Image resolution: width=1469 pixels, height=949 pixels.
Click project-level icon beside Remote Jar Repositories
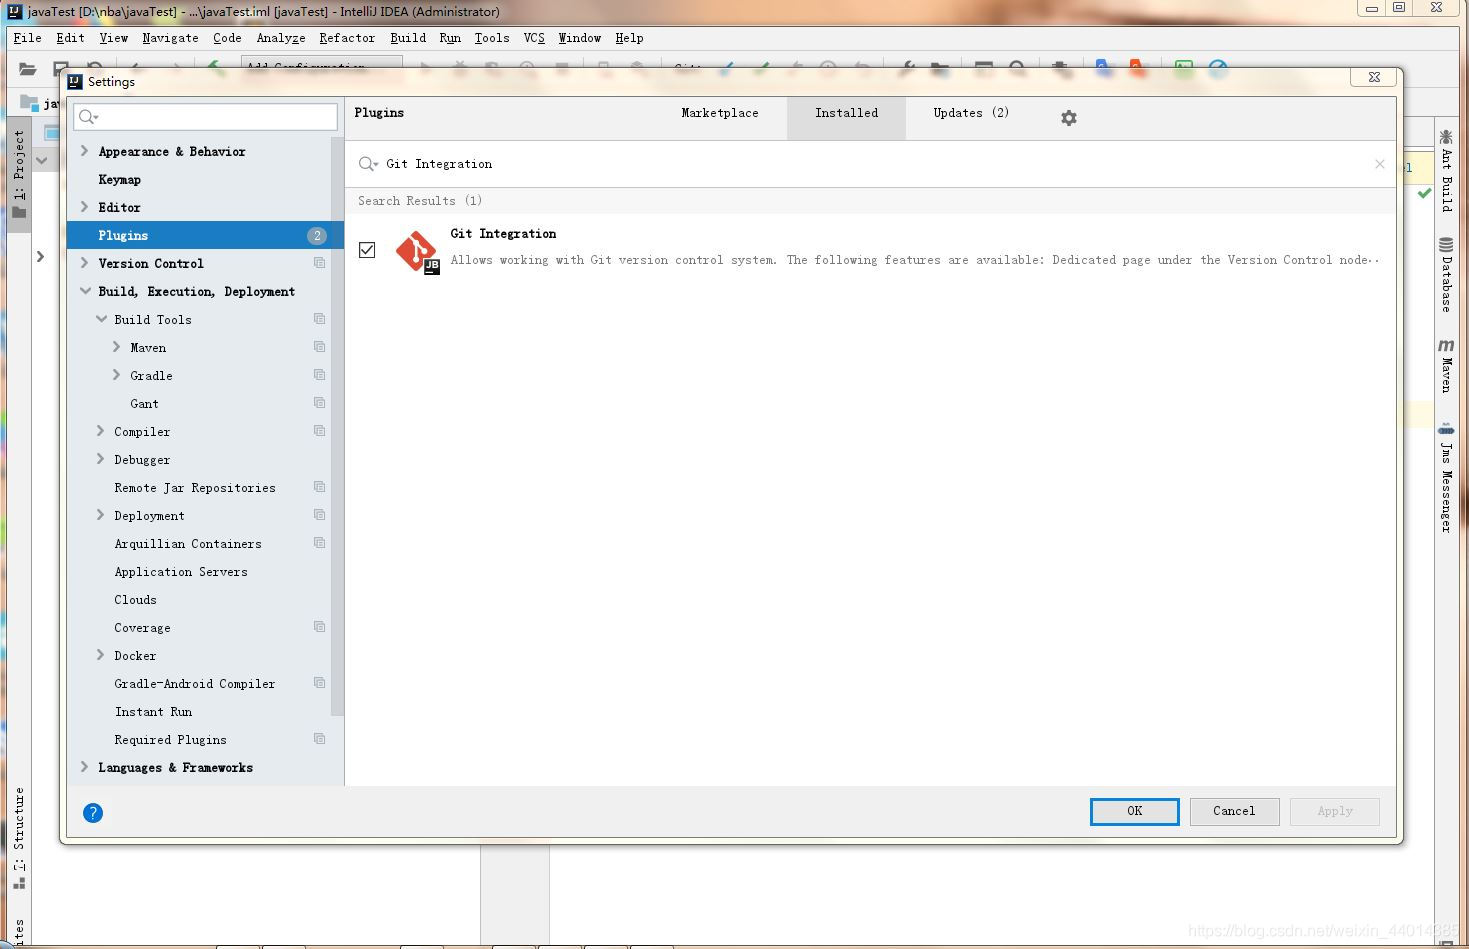(x=320, y=487)
